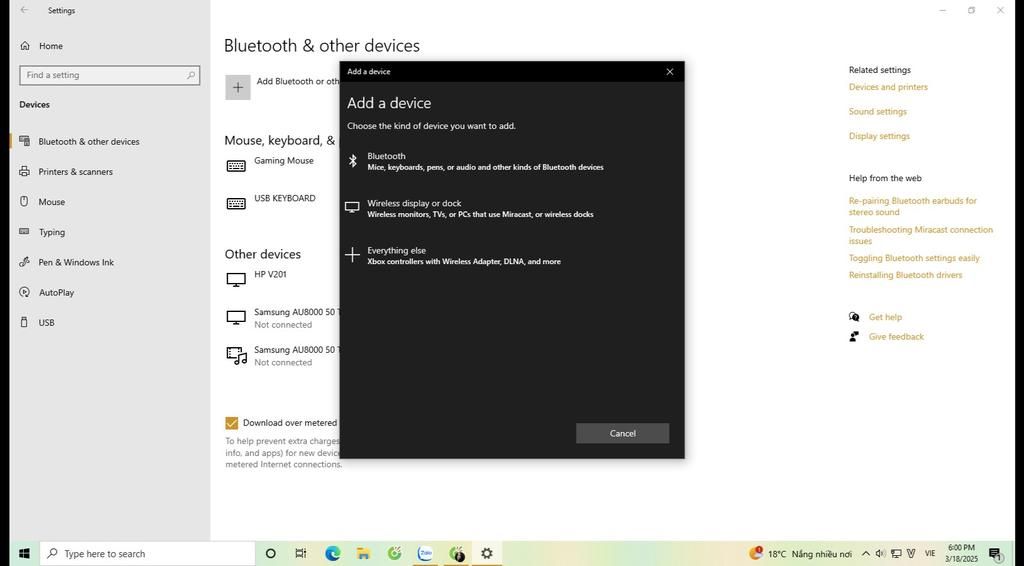Open the Typing settings section
Viewport: 1024px width, 566px height.
(x=51, y=232)
